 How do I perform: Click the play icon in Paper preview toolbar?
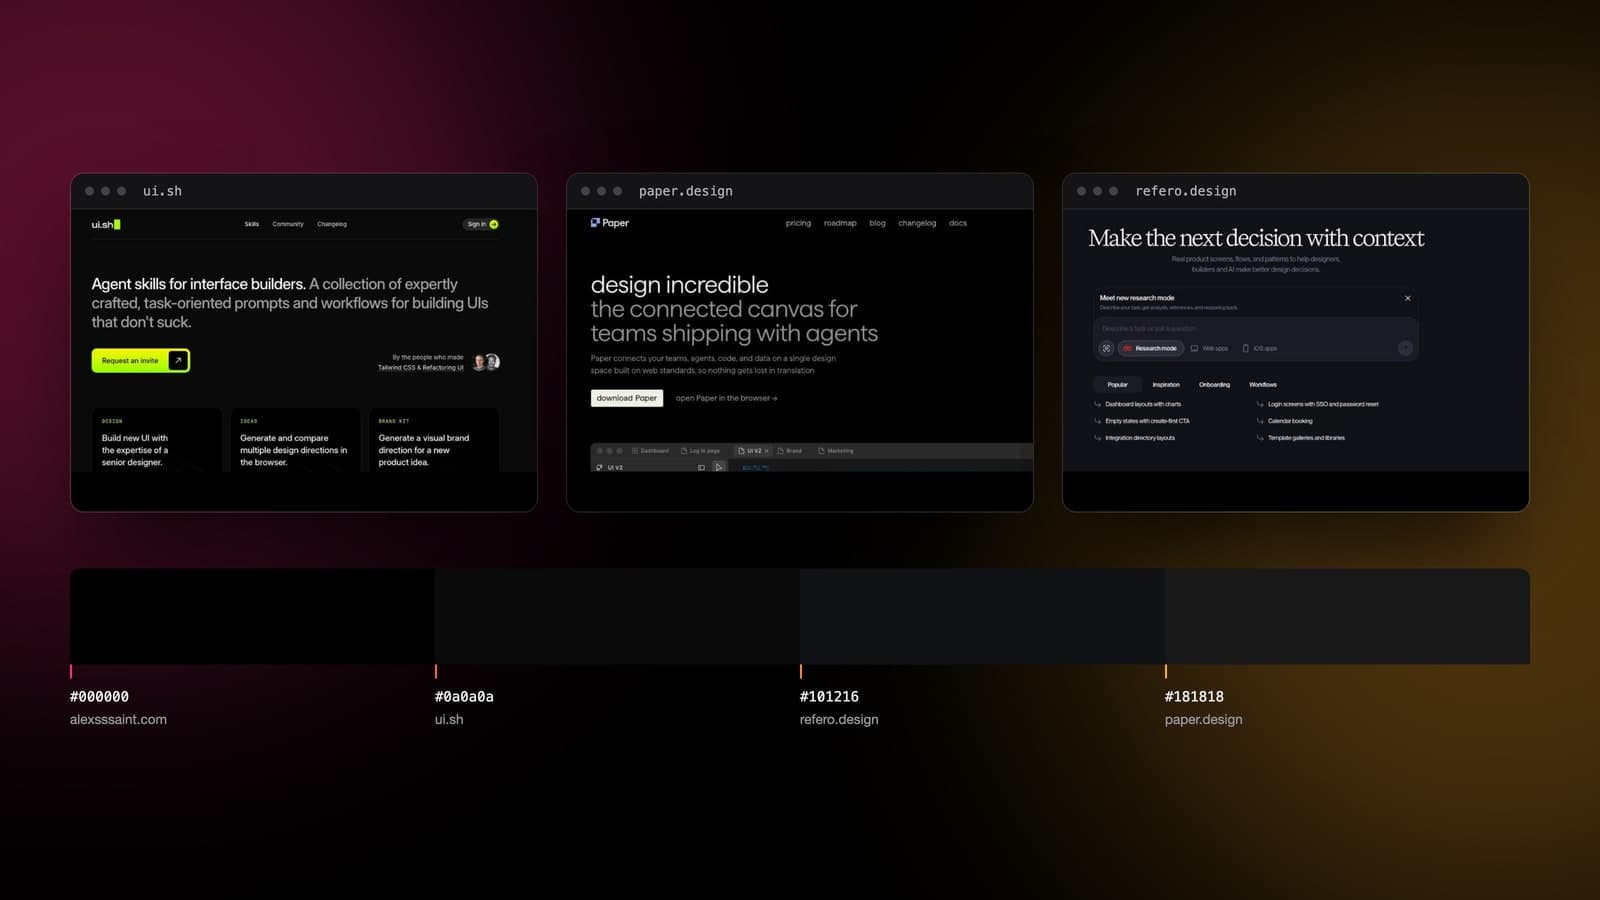[719, 467]
